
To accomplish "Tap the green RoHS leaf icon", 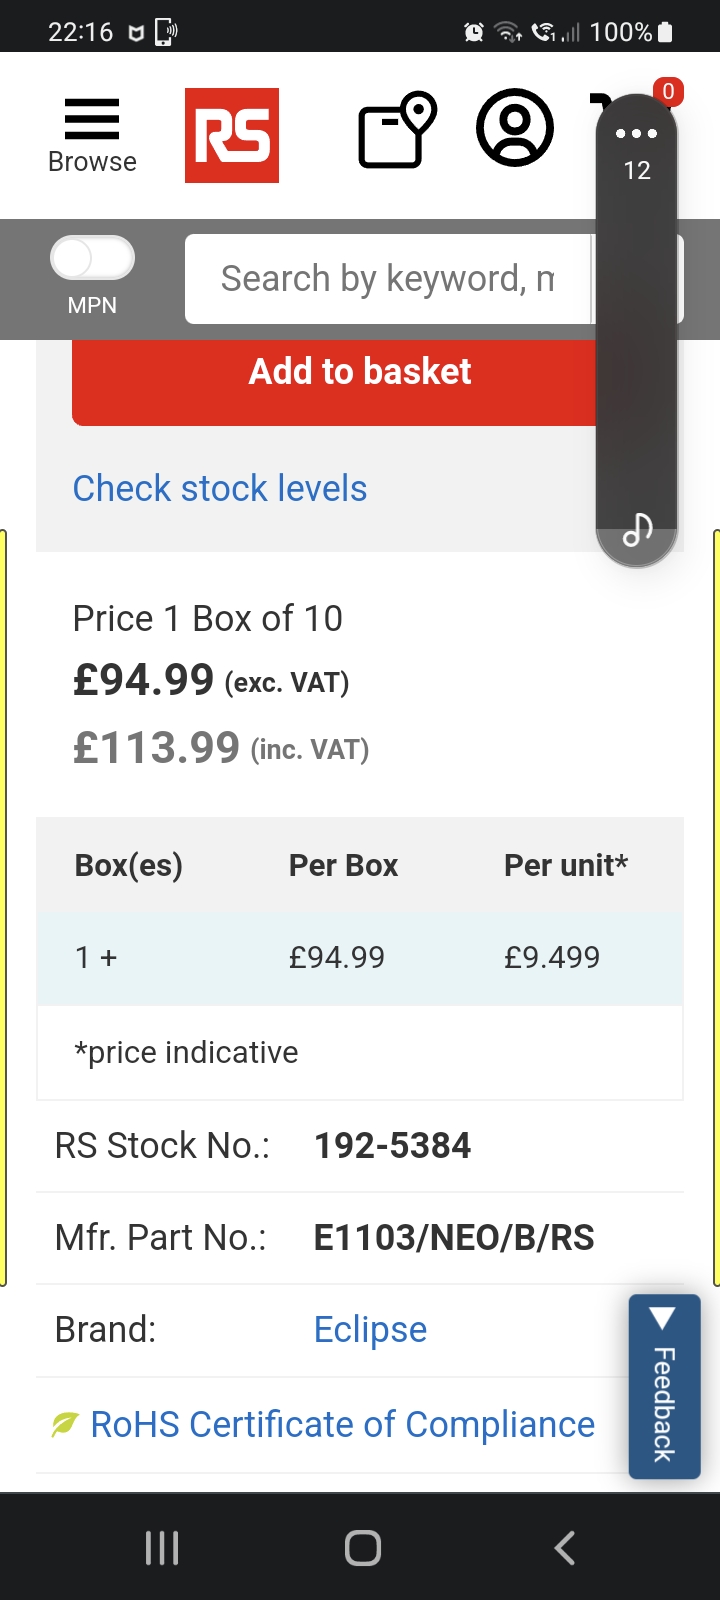I will coord(65,1424).
